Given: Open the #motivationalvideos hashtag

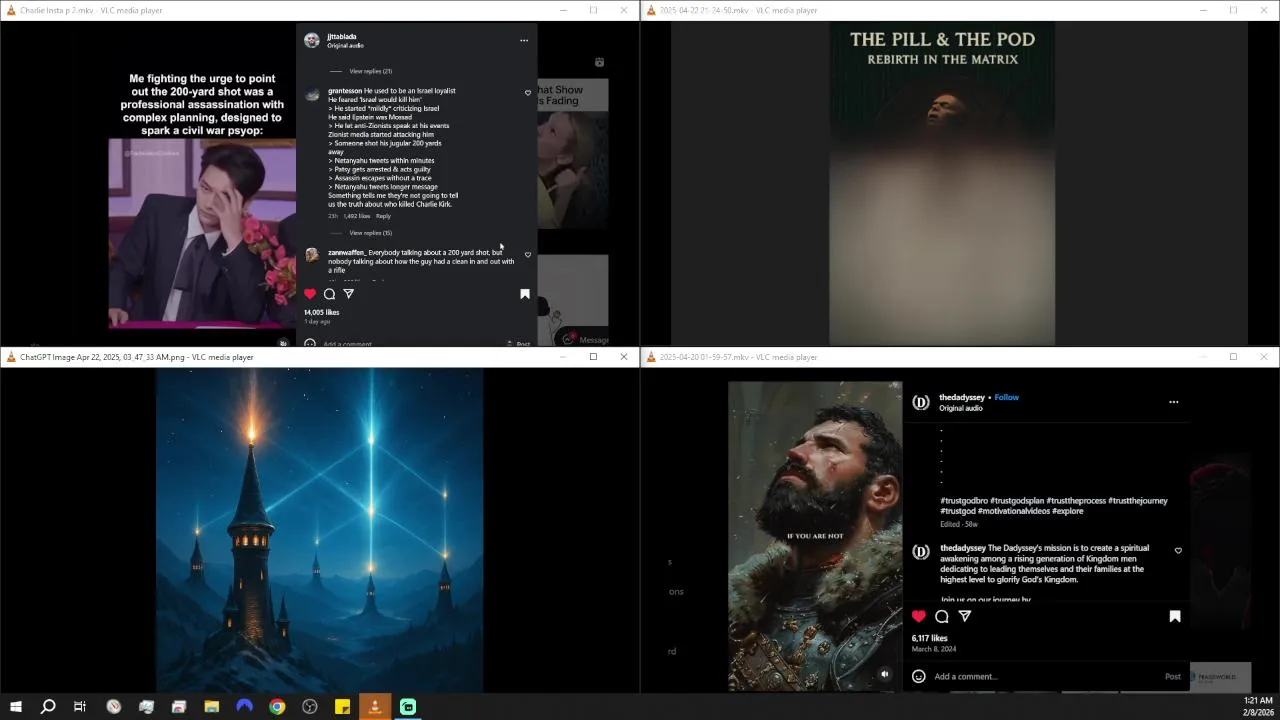Looking at the screenshot, I should tap(1015, 511).
